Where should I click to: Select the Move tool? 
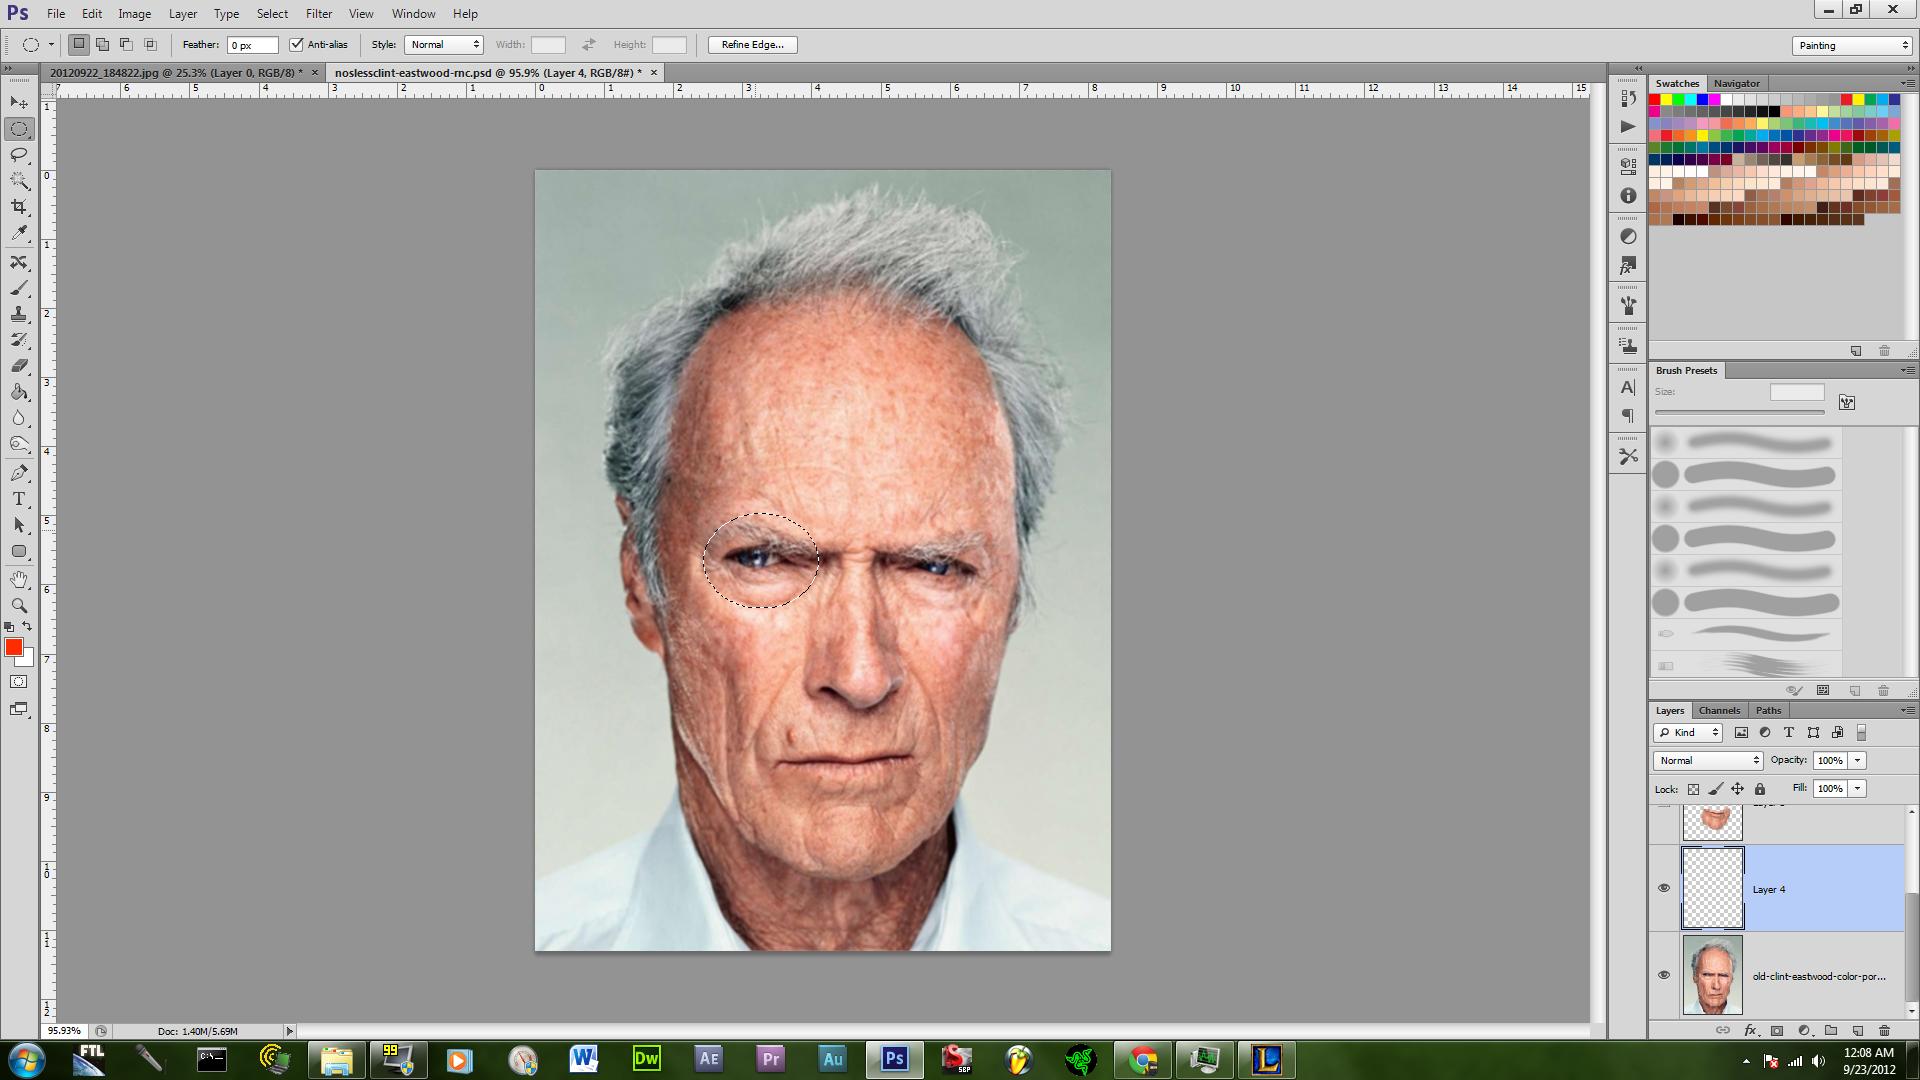(19, 103)
